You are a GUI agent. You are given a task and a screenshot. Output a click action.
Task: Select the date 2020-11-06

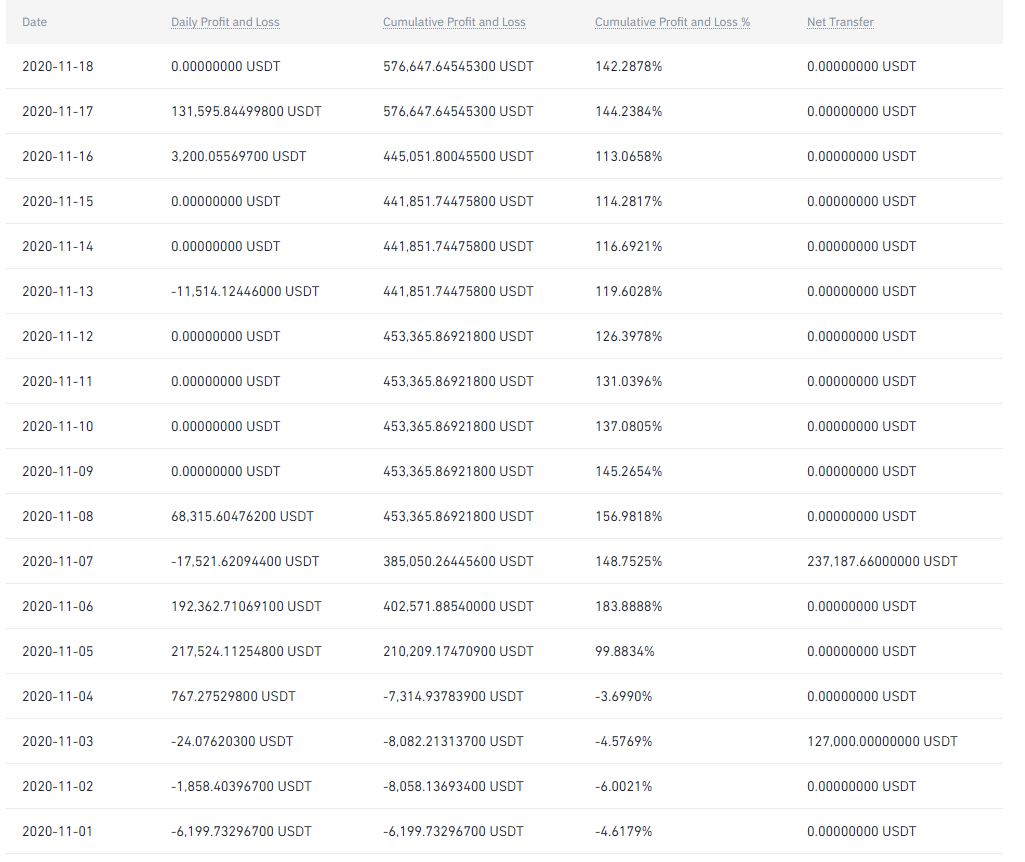(x=58, y=606)
